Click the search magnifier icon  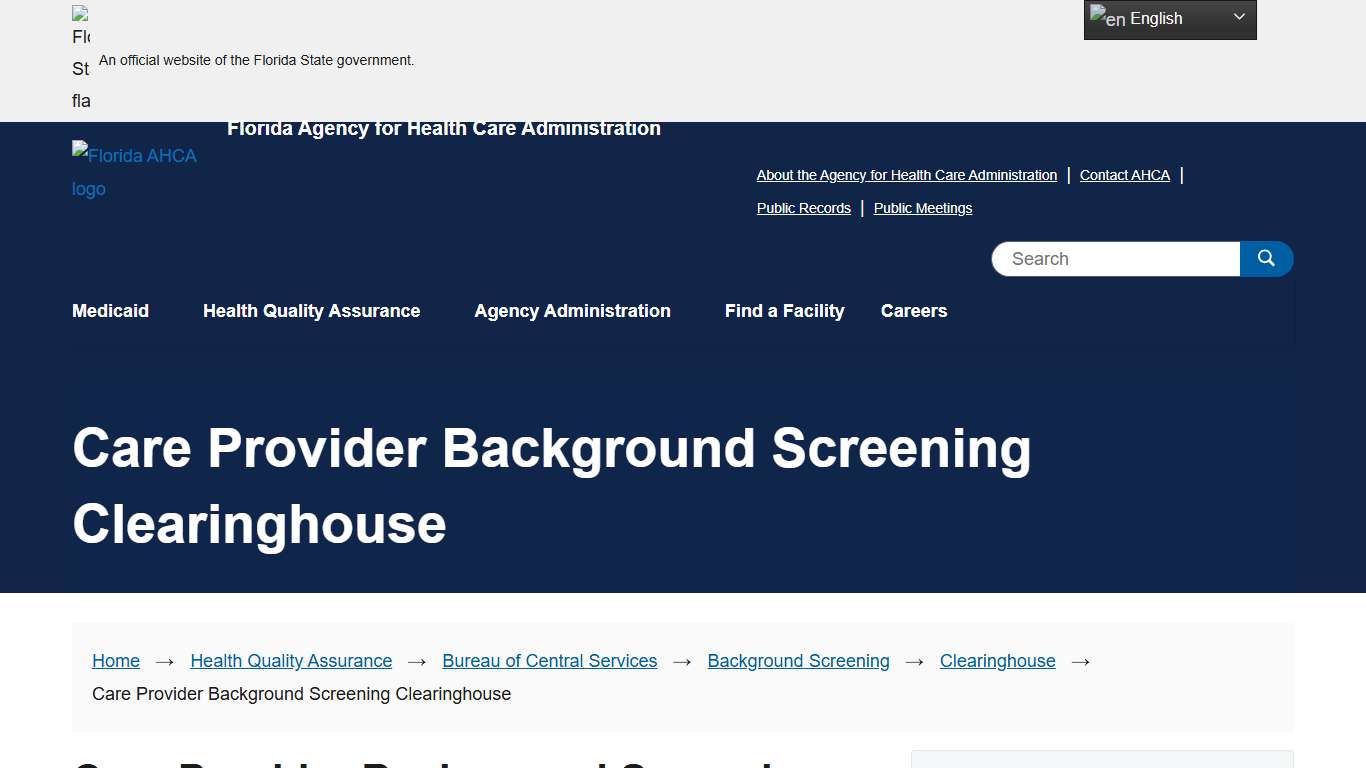coord(1266,258)
